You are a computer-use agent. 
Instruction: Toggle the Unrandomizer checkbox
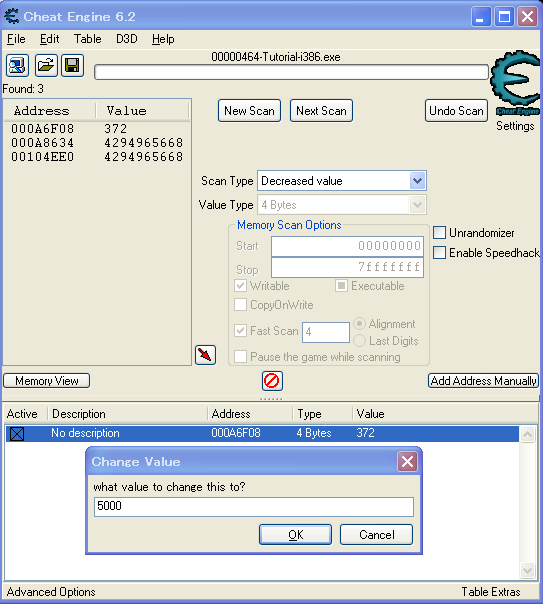[439, 233]
